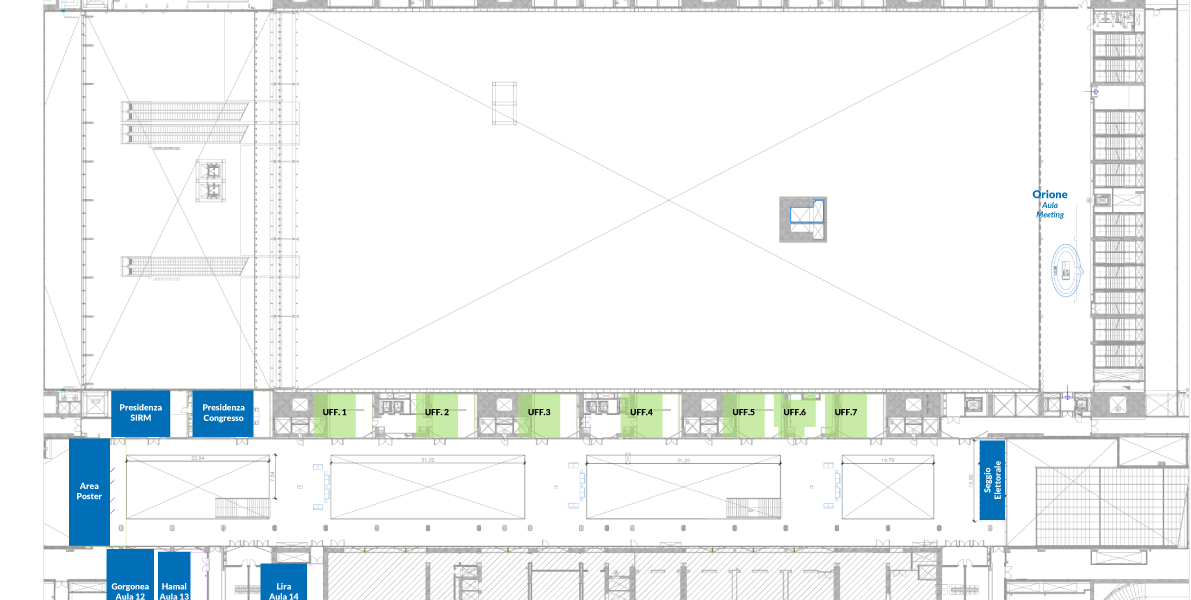Click the UFF.7 office block
This screenshot has height=600, width=1191.
[x=846, y=413]
